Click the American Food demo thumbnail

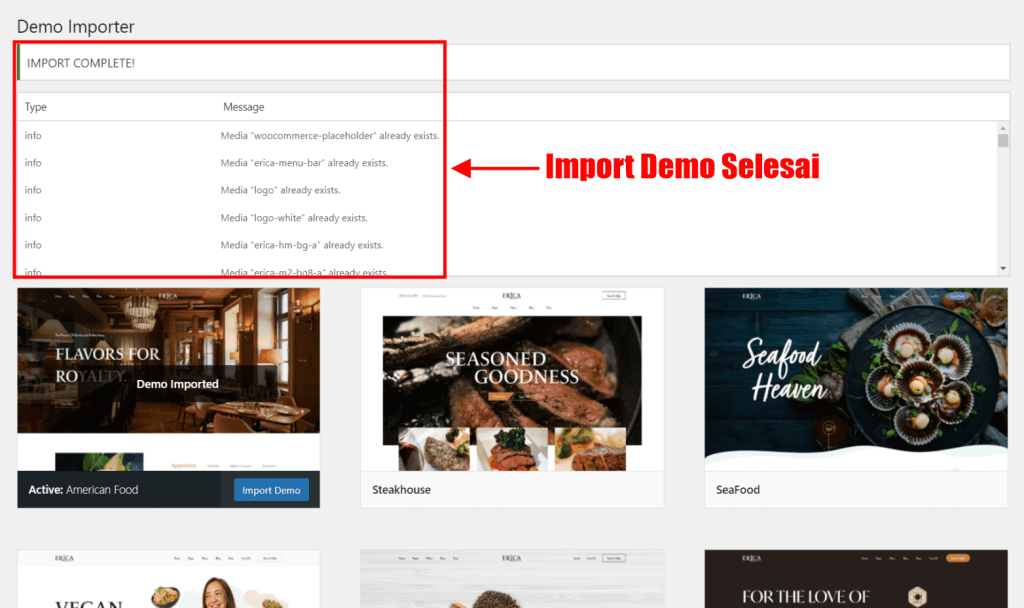click(x=168, y=379)
